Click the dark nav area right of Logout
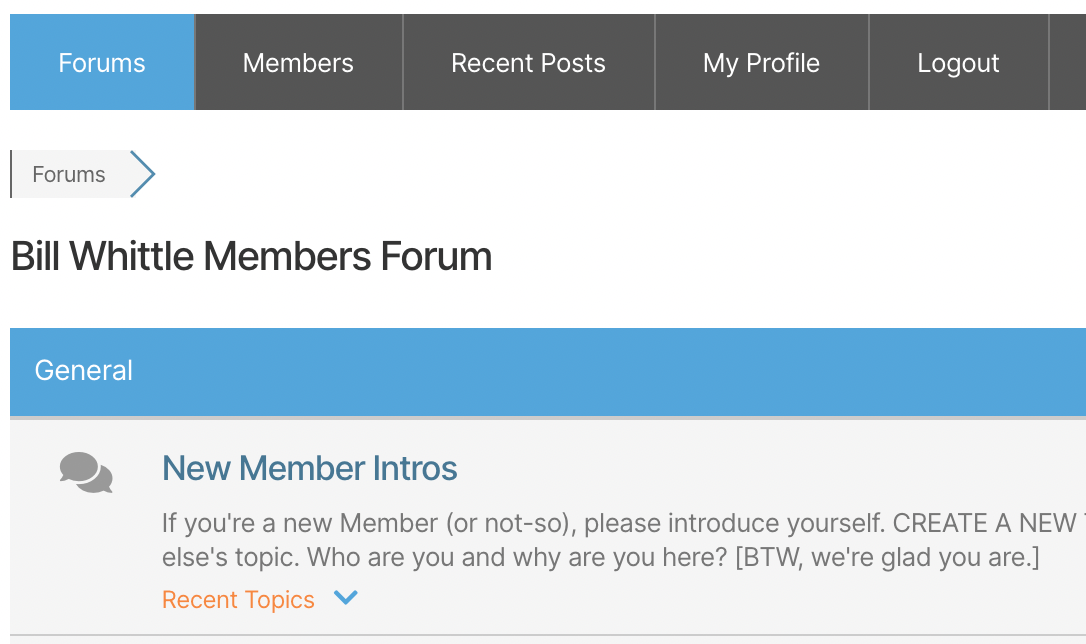 pos(1068,63)
